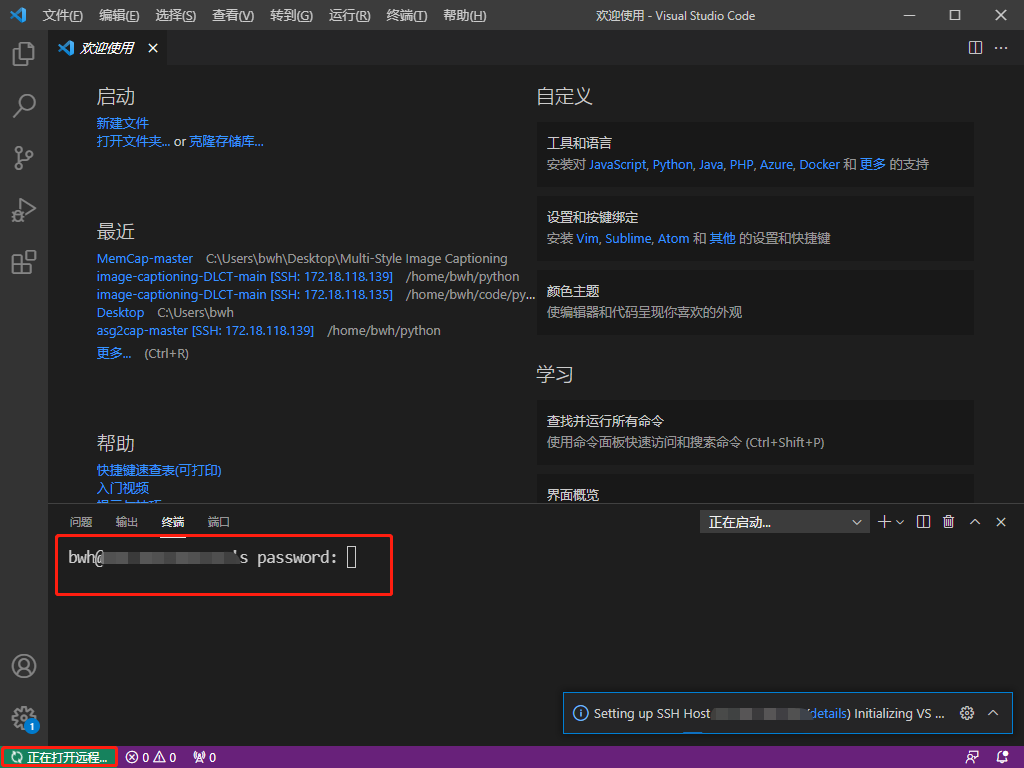Open recent folder MemCap-master
This screenshot has height=768, width=1024.
pos(145,259)
